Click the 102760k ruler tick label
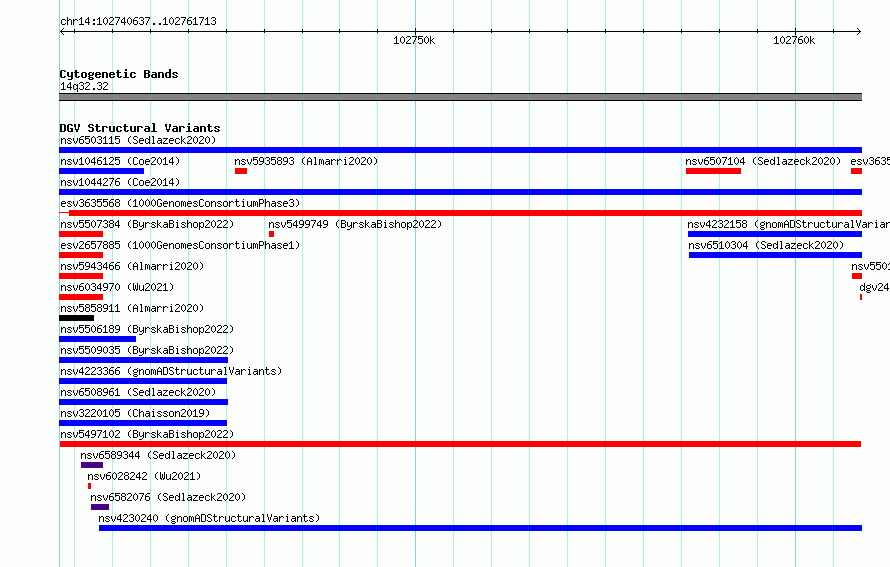This screenshot has width=890, height=567. [x=794, y=40]
